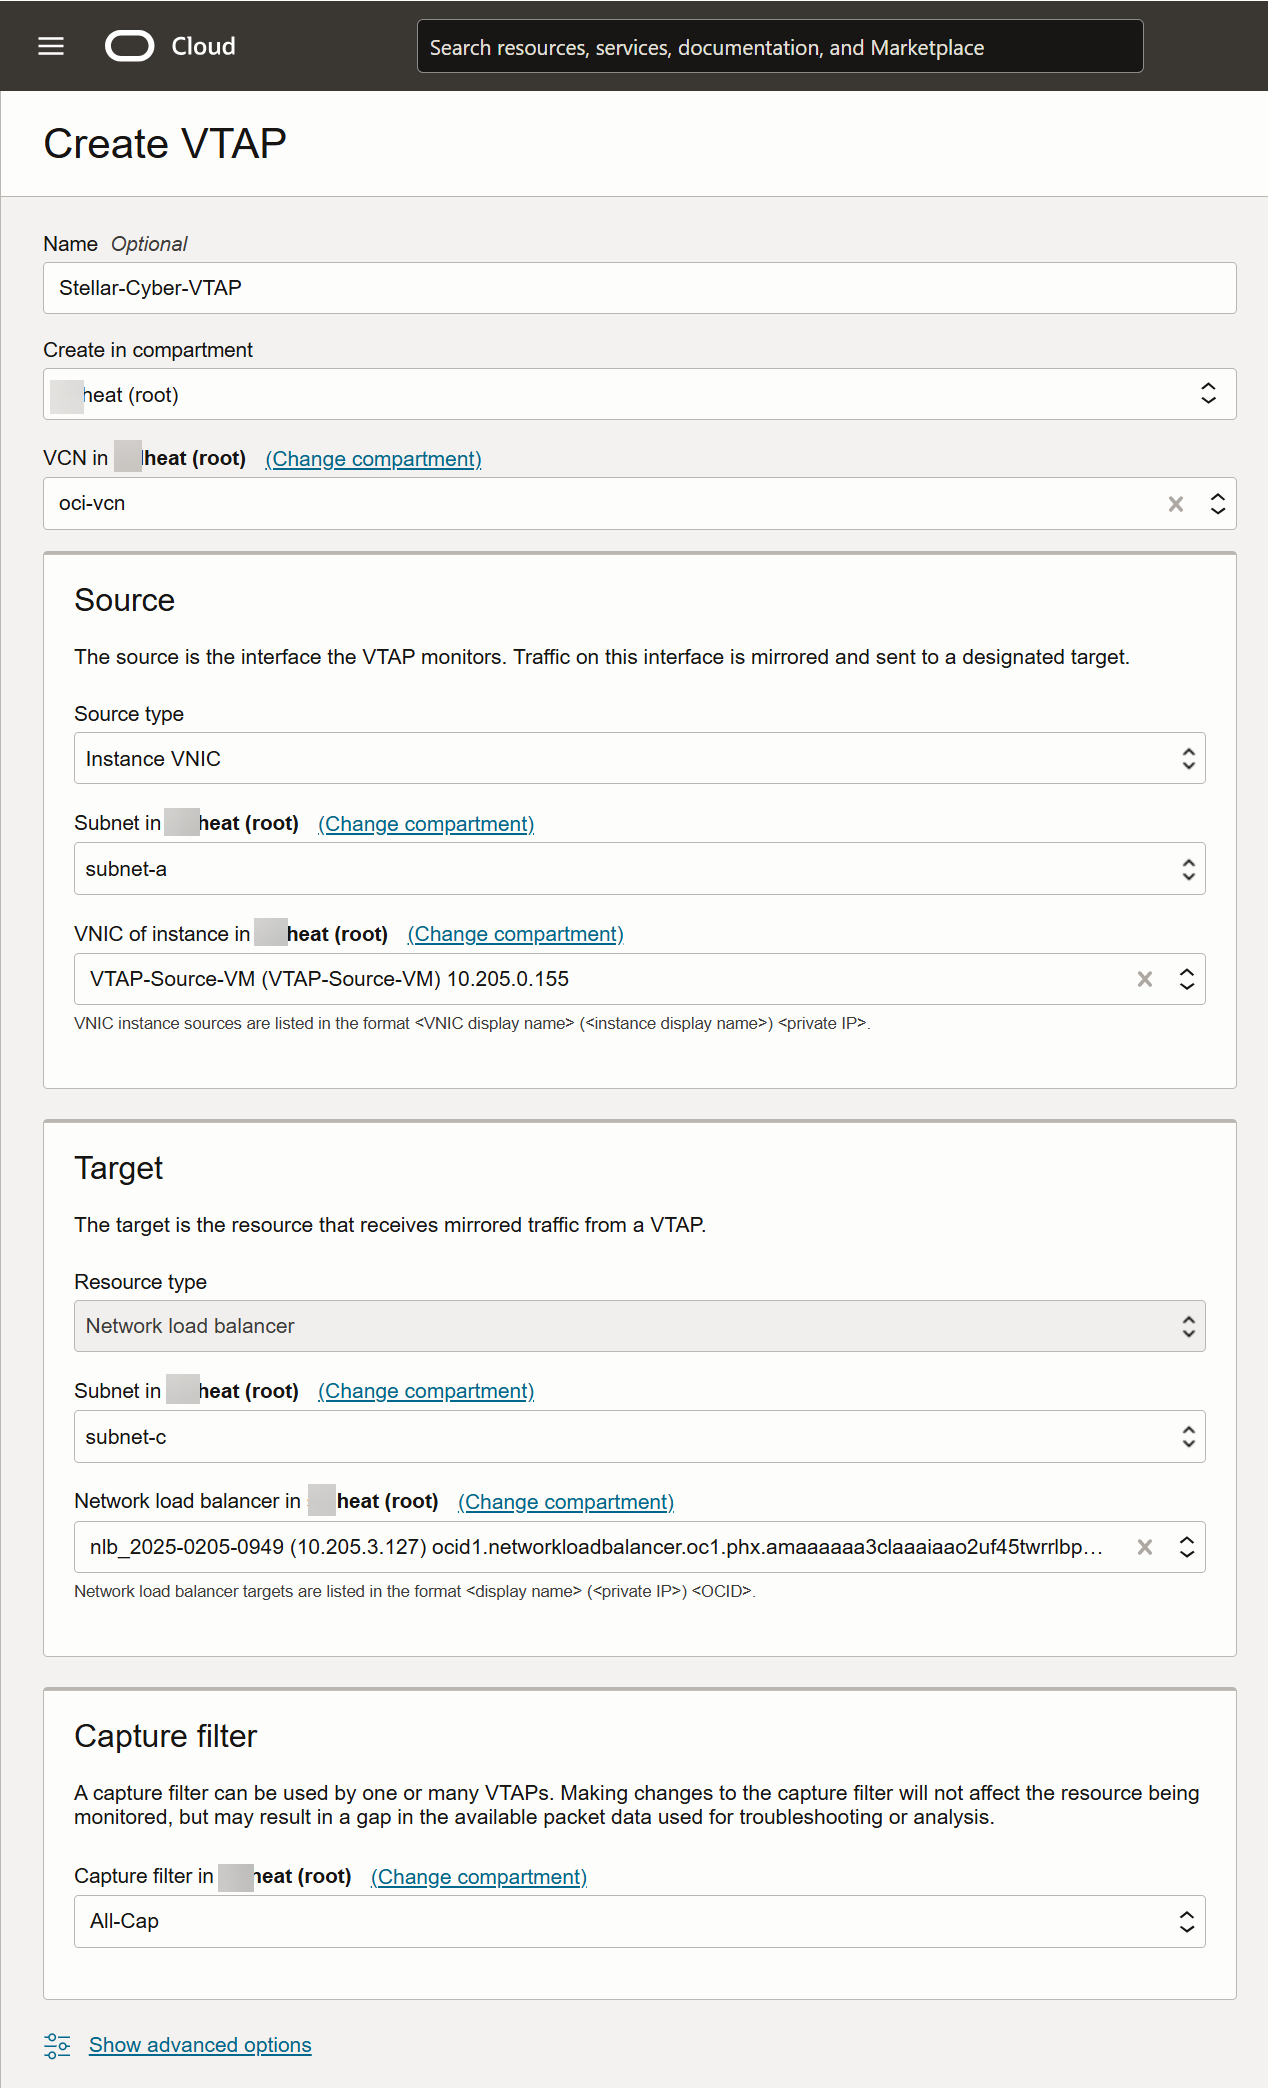The image size is (1268, 2088).
Task: Clear the selected network load balancer
Action: 1145,1547
